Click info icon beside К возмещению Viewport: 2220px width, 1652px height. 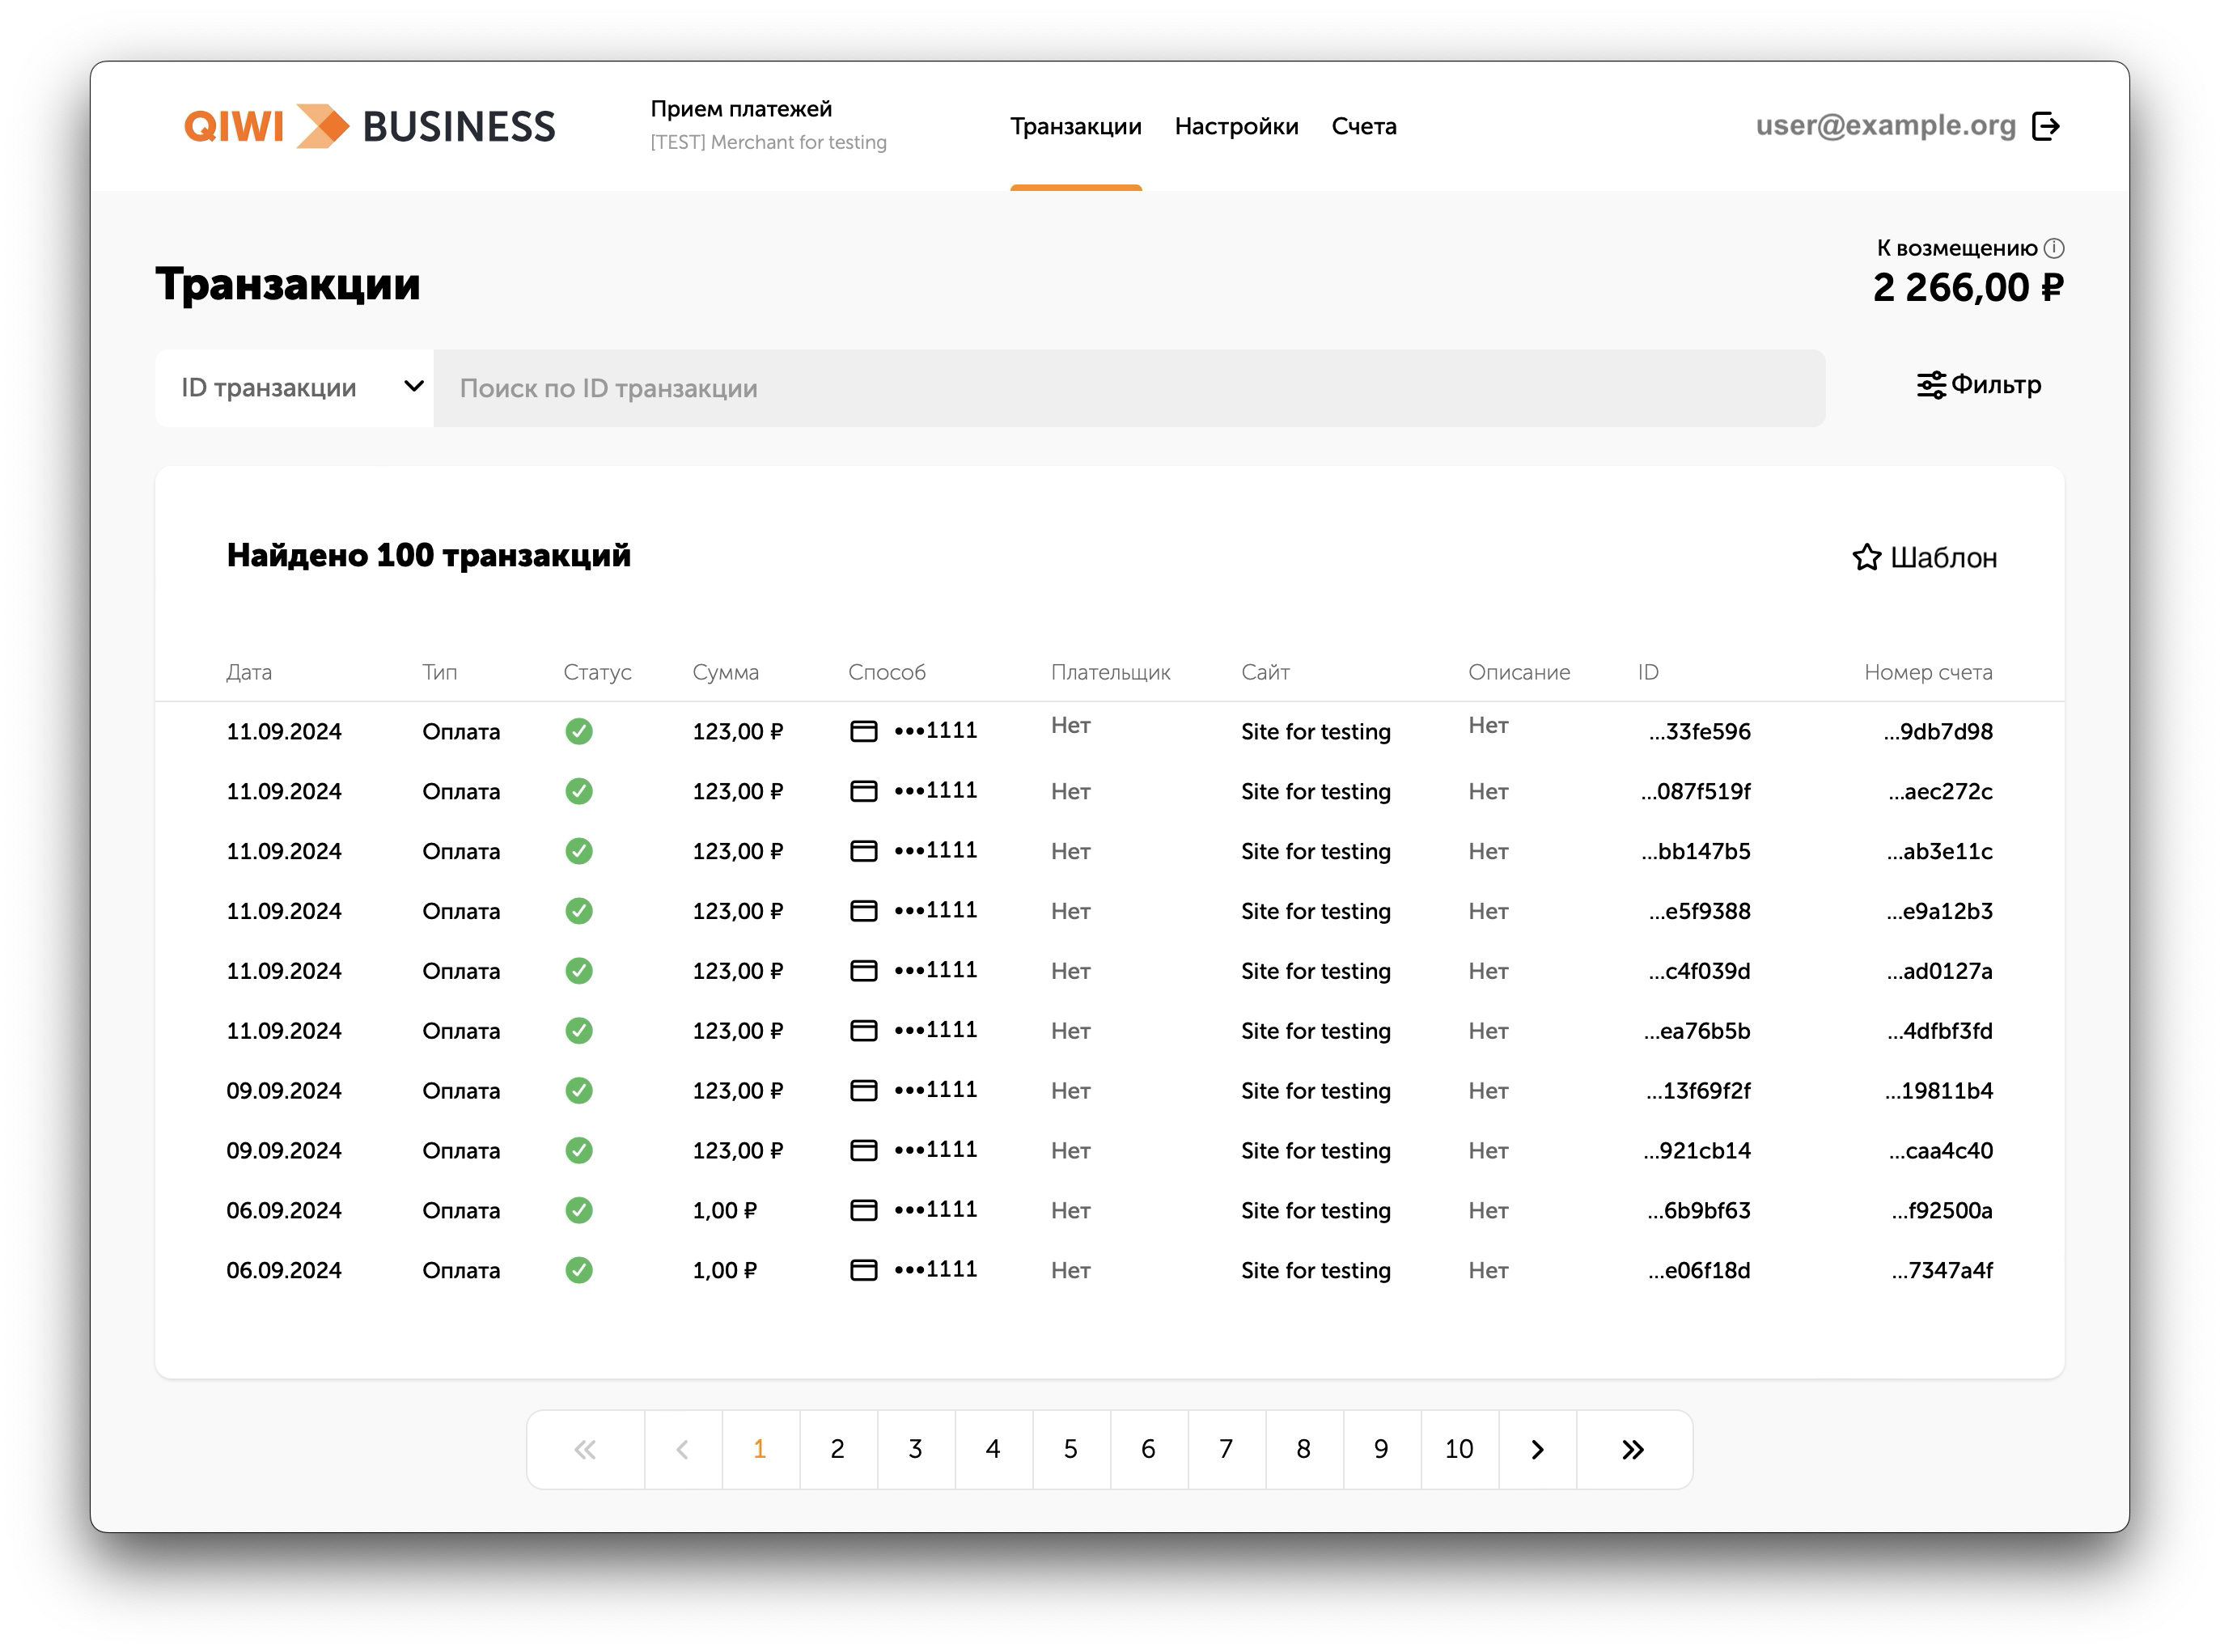[x=2054, y=248]
